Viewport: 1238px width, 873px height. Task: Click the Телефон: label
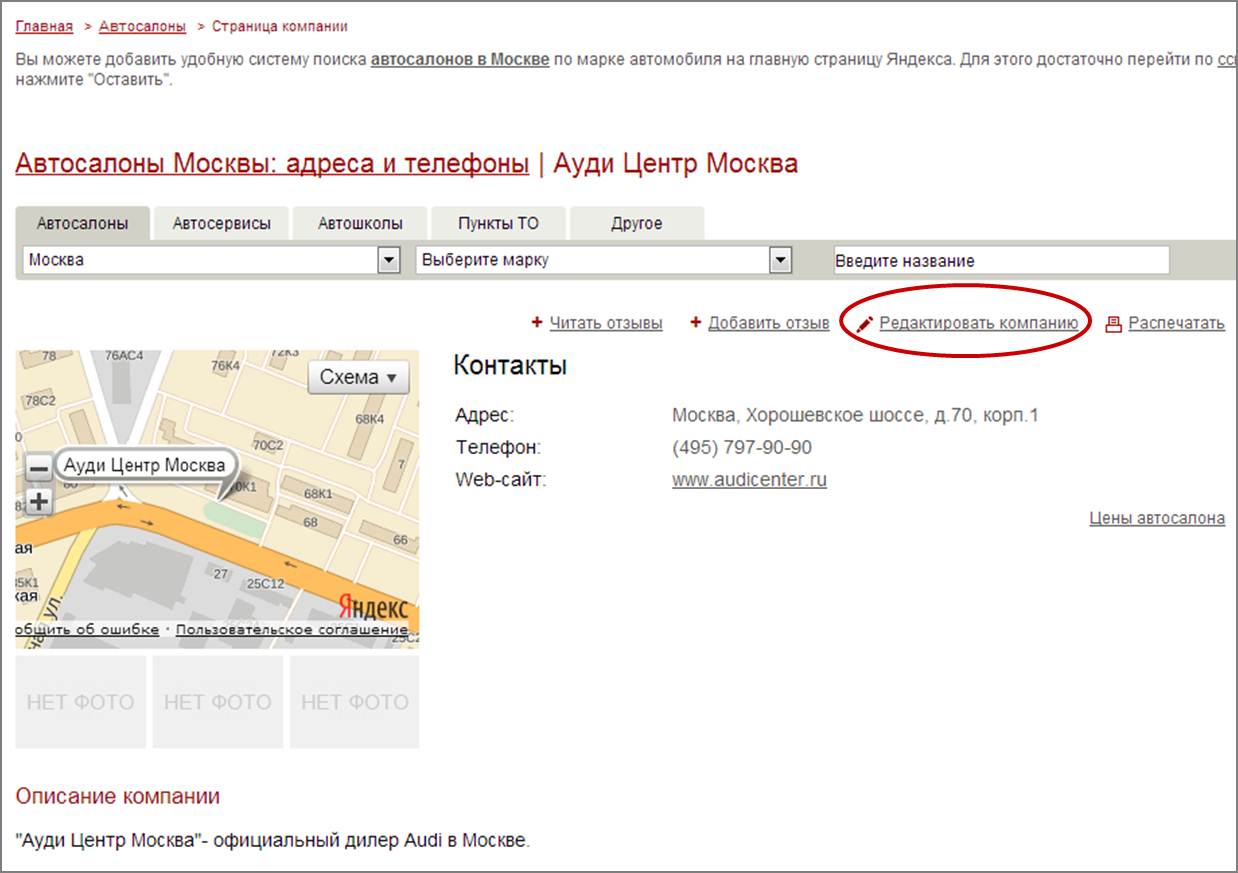pos(498,448)
